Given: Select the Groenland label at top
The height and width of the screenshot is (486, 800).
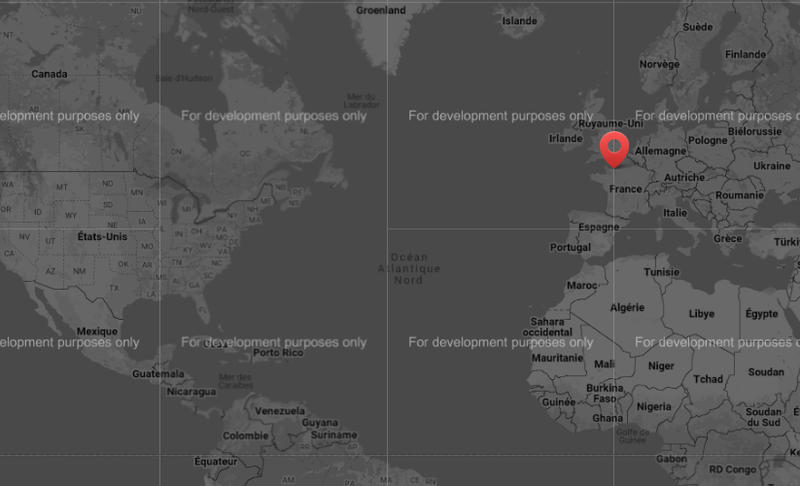Looking at the screenshot, I should coord(381,10).
